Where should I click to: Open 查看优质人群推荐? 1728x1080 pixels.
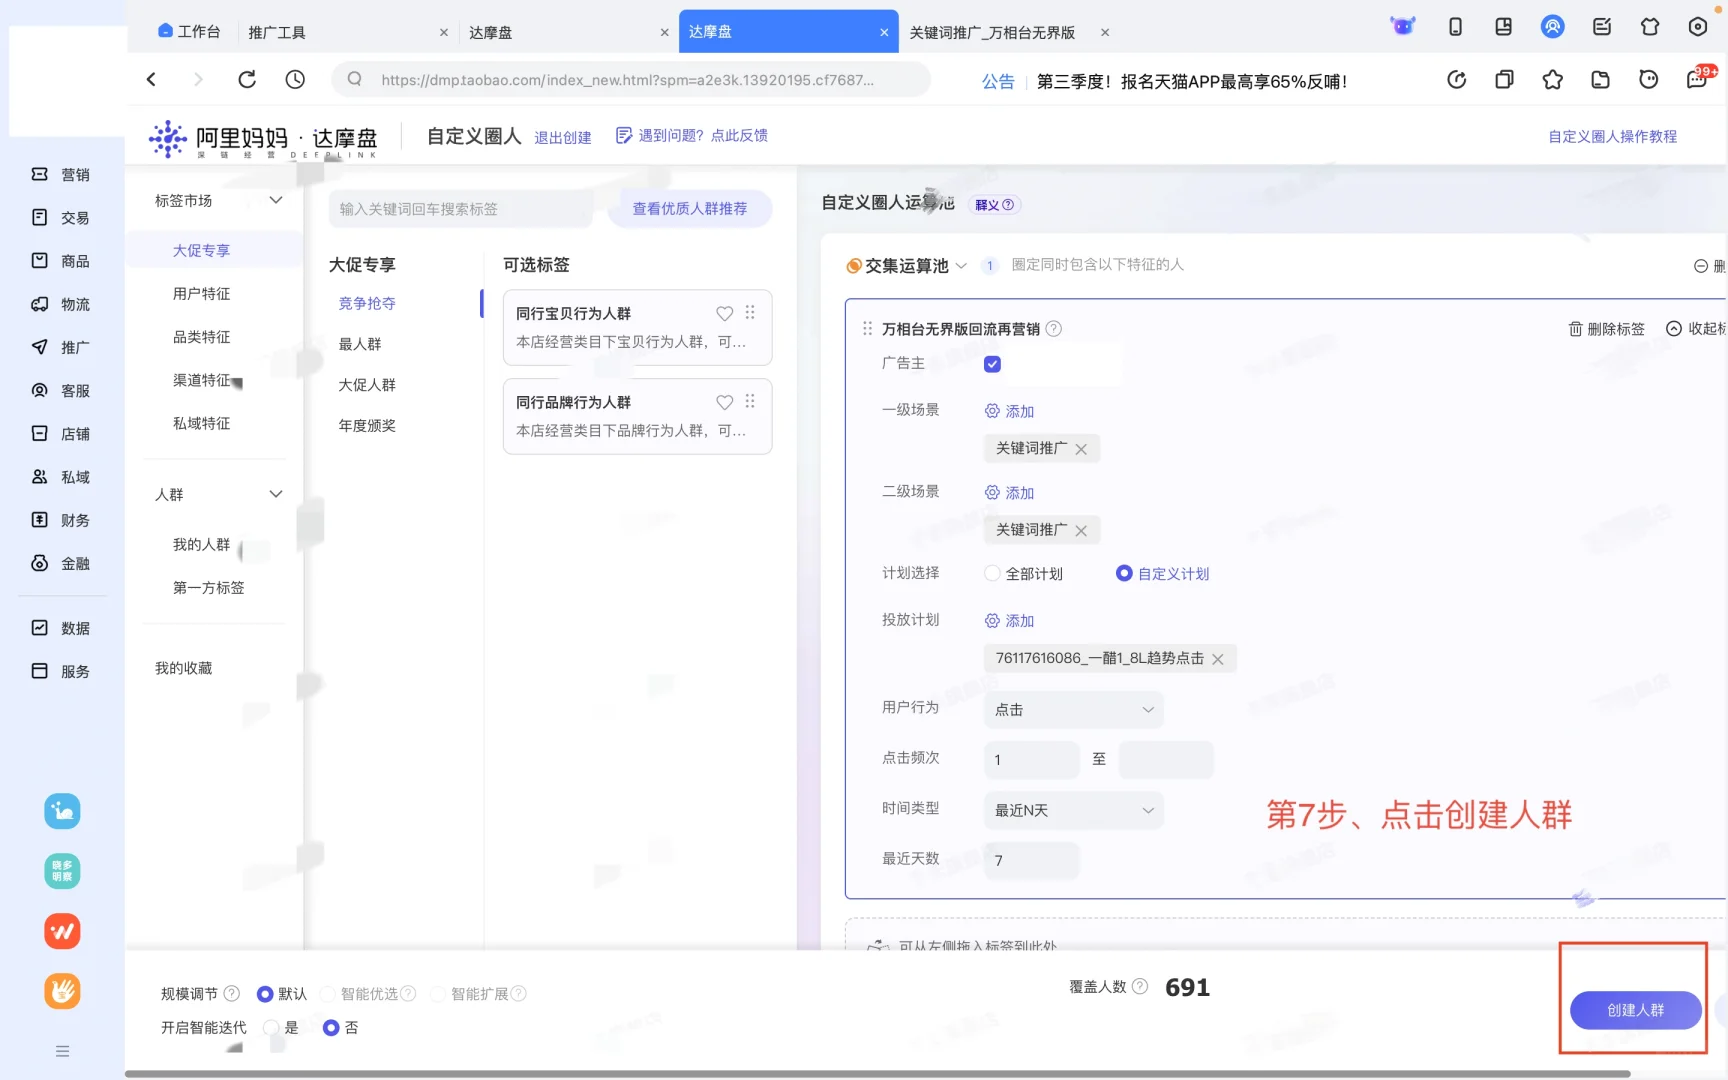689,208
